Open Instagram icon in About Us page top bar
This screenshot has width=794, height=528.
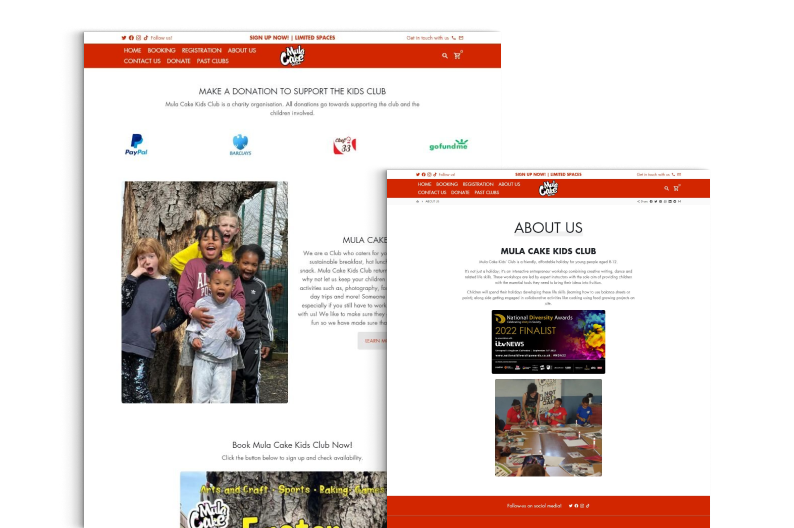click(x=429, y=175)
